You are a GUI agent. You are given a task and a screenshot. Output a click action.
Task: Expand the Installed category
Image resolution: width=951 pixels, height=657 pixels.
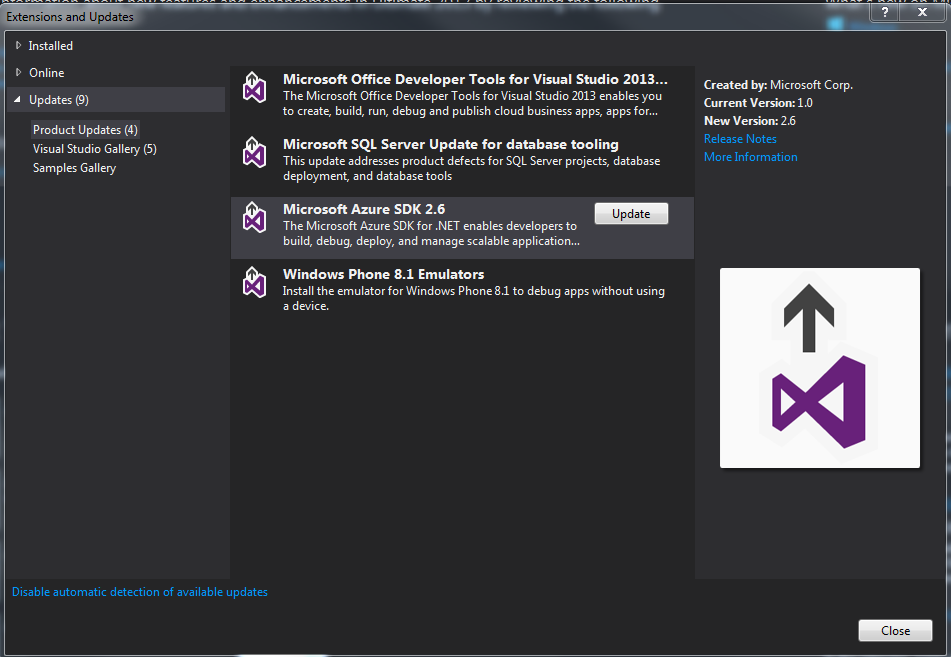pos(18,45)
